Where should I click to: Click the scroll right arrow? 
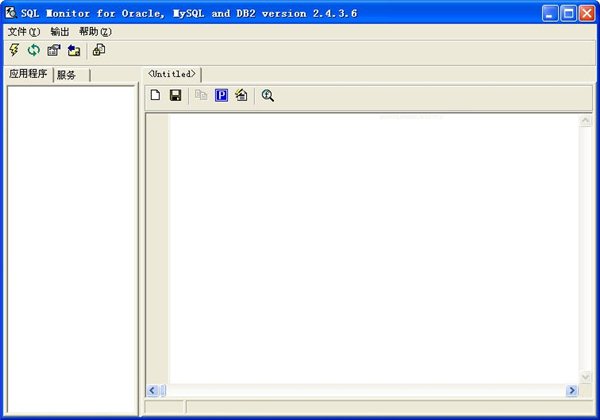tap(572, 390)
